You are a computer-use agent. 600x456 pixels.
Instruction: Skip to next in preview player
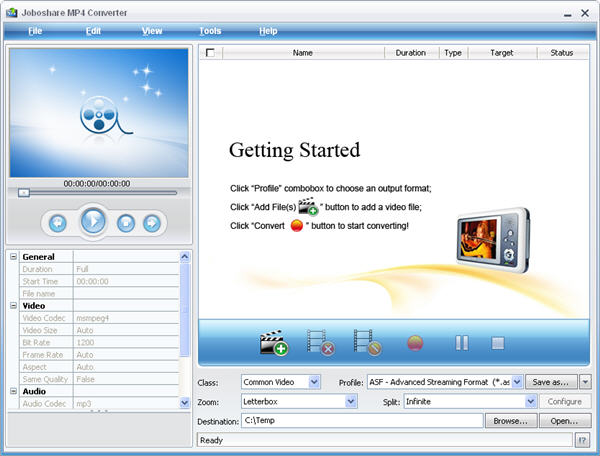click(x=152, y=223)
